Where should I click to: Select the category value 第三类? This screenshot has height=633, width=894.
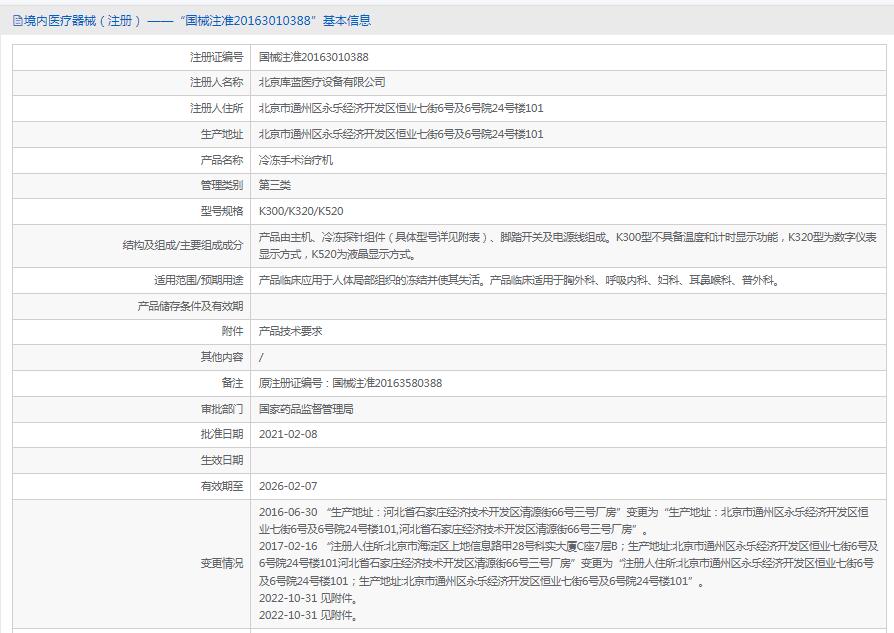click(275, 185)
